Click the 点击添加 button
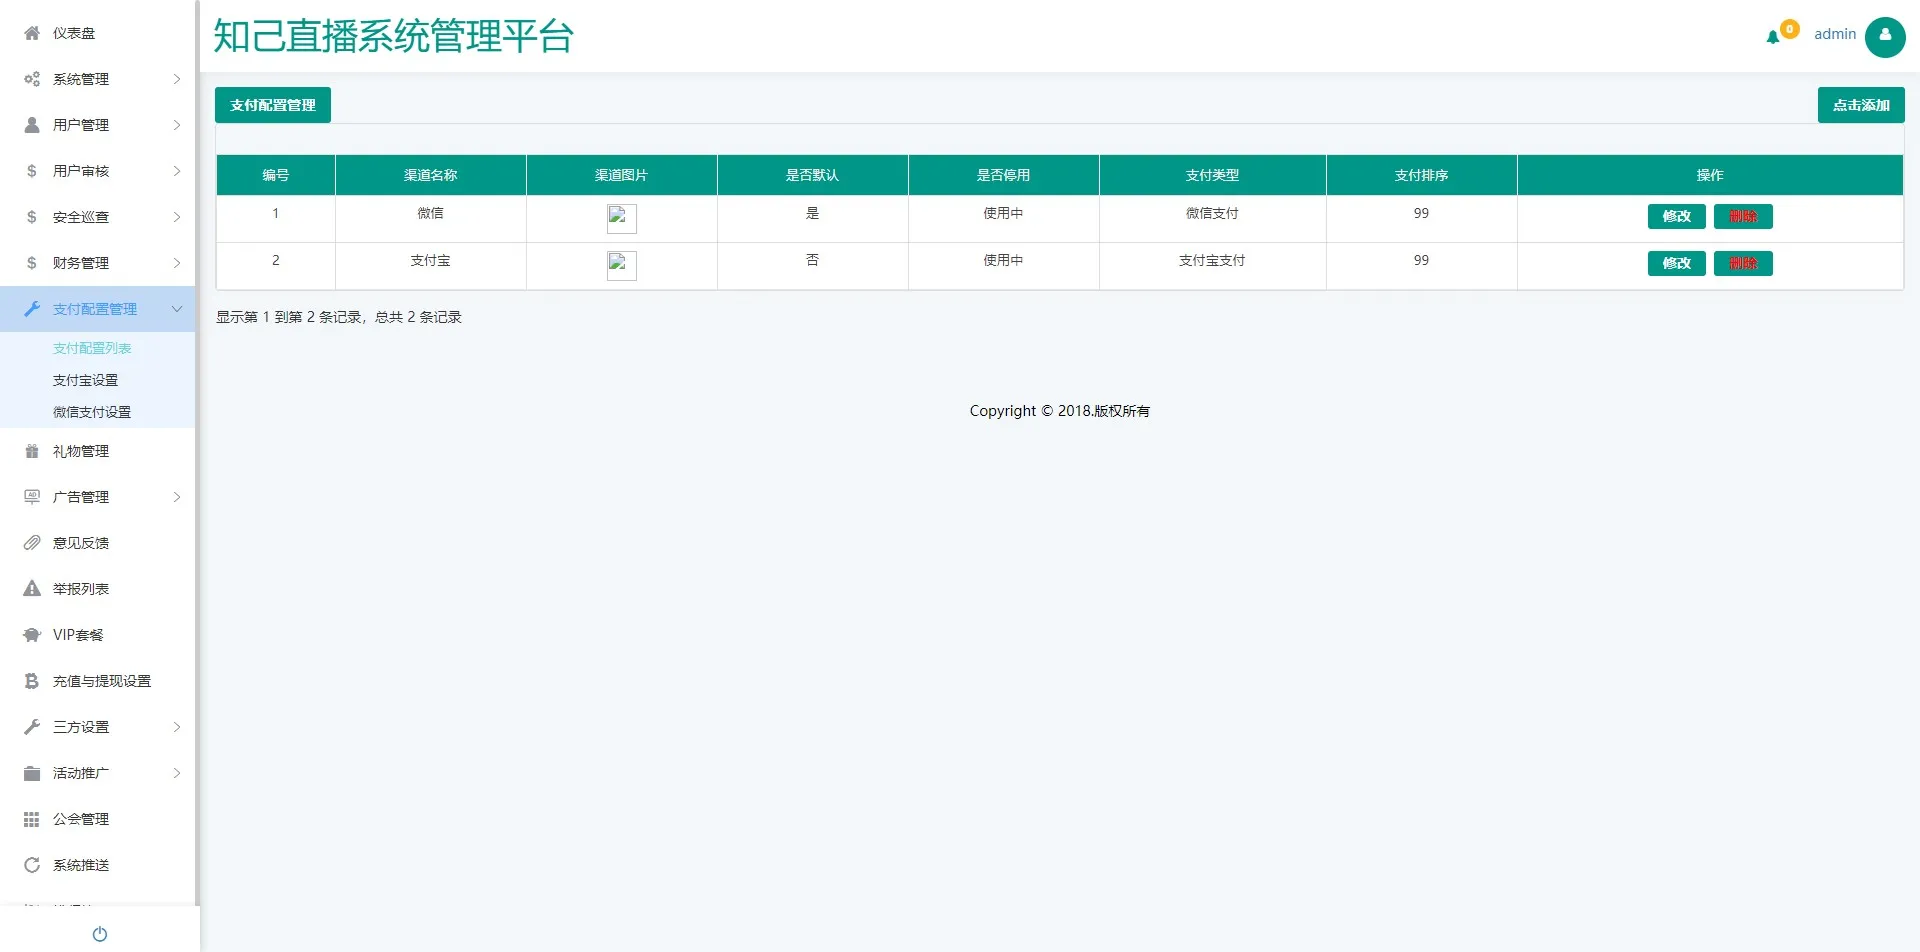This screenshot has height=952, width=1920. (x=1860, y=105)
